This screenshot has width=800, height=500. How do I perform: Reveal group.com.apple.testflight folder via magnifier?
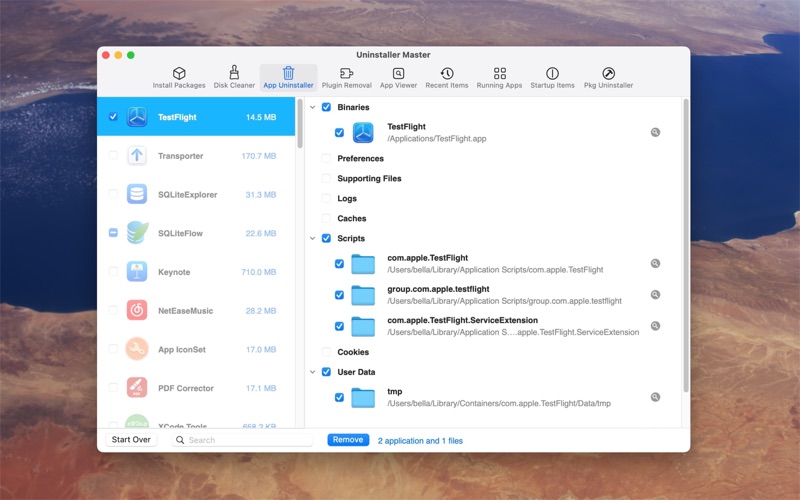click(655, 294)
